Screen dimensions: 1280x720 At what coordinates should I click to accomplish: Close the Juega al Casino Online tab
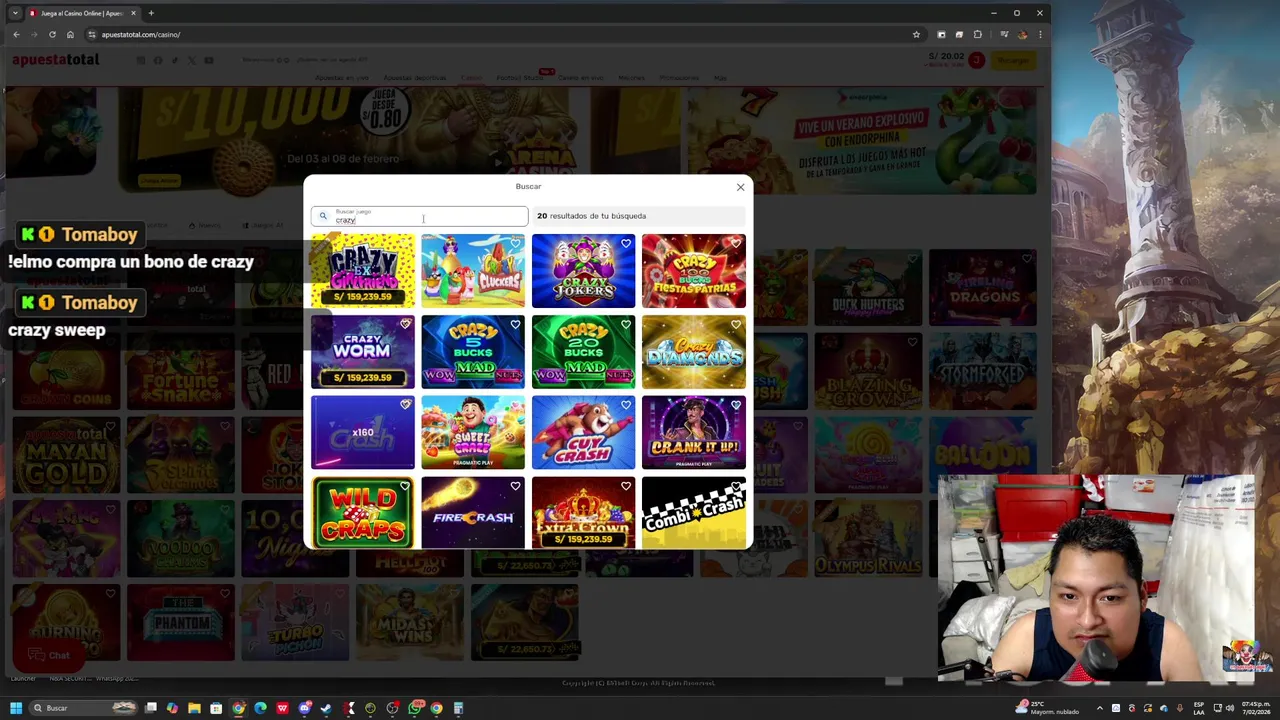click(x=133, y=13)
